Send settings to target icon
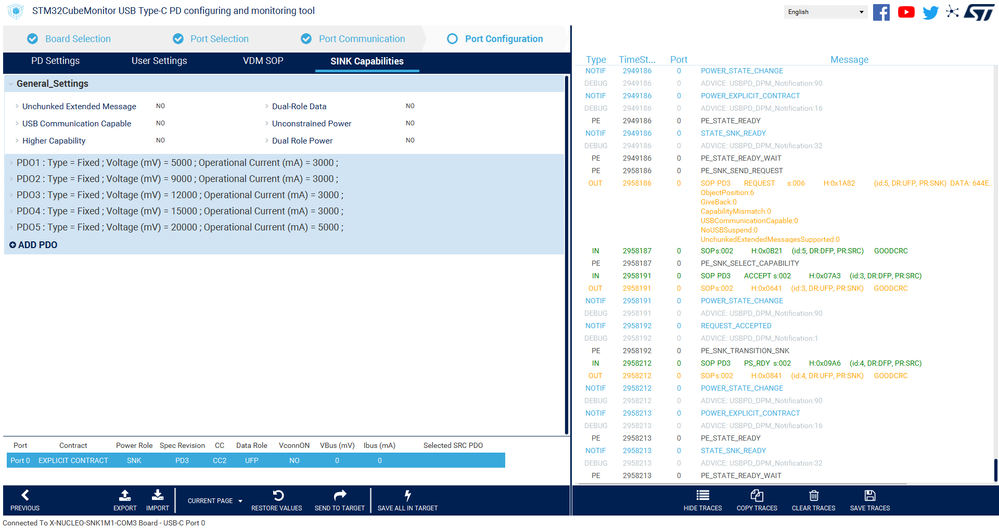This screenshot has height=529, width=999. 340,500
